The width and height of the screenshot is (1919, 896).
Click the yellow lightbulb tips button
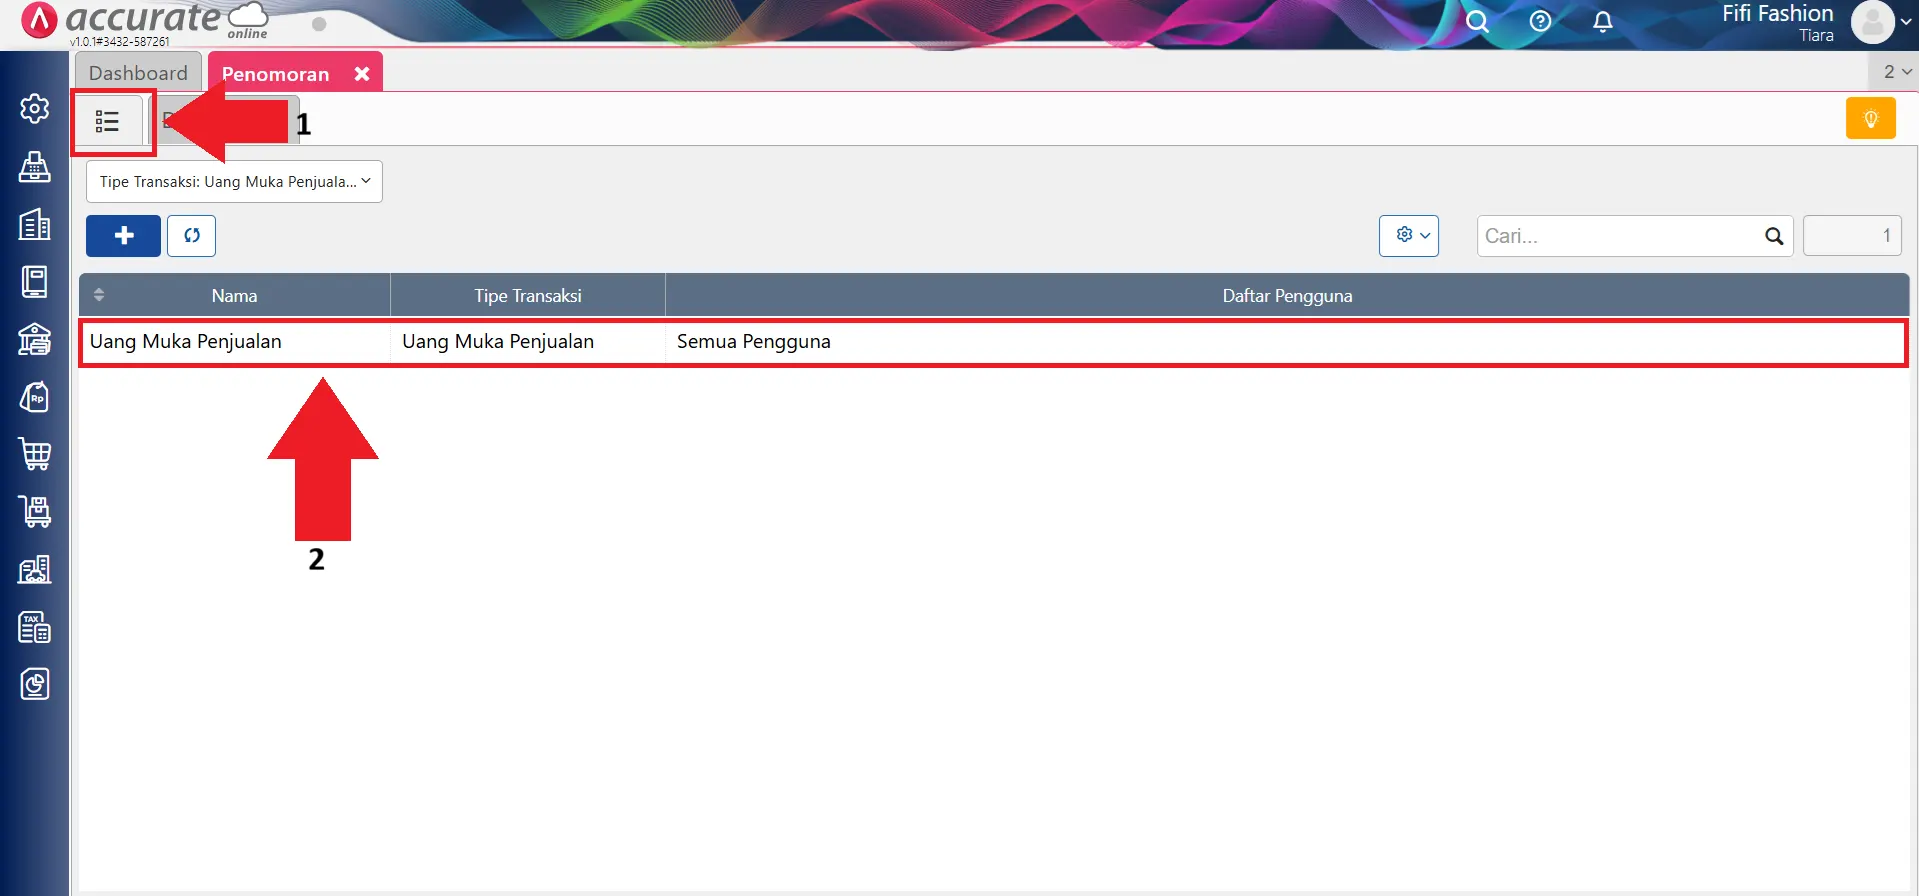point(1870,119)
